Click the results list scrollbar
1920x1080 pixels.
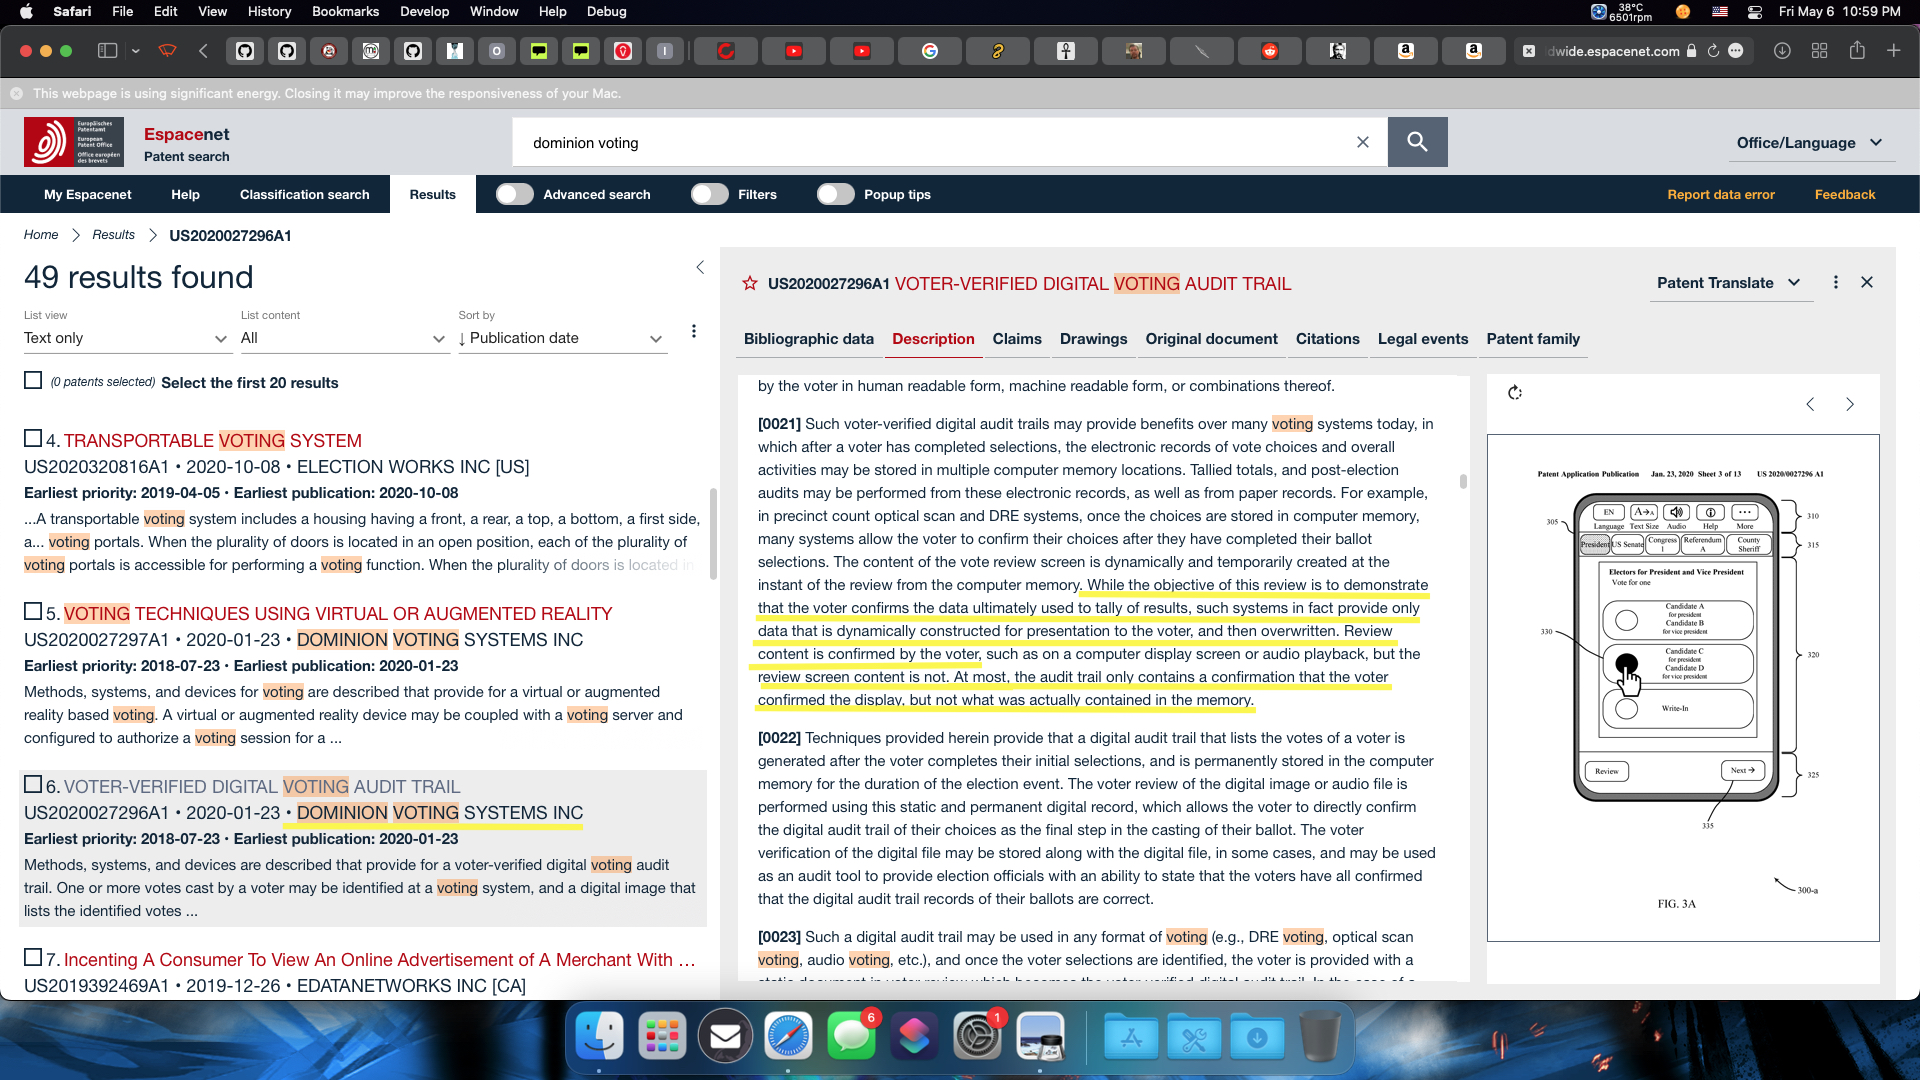pos(713,533)
